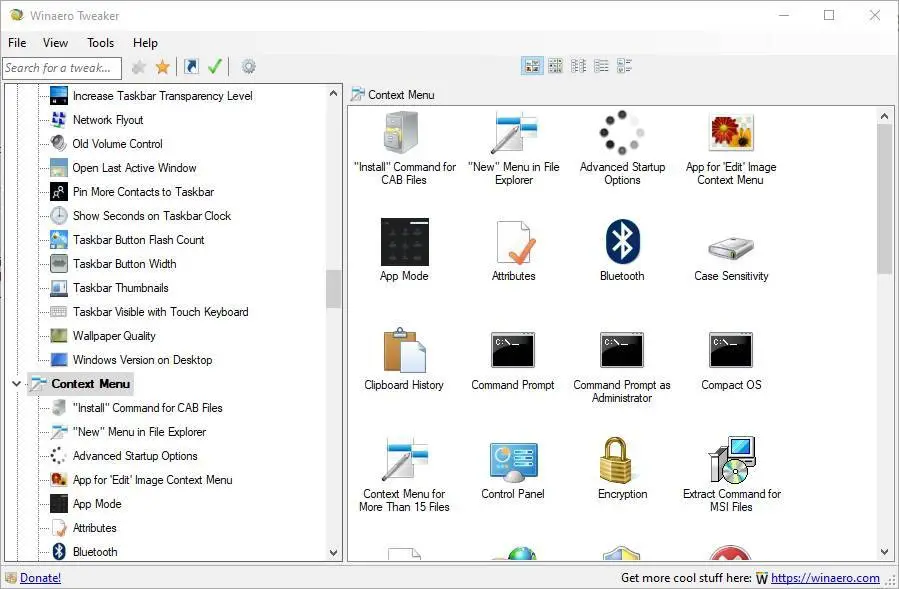Select the Encryption padlock icon
Viewport: 899px width, 589px height.
(615, 460)
